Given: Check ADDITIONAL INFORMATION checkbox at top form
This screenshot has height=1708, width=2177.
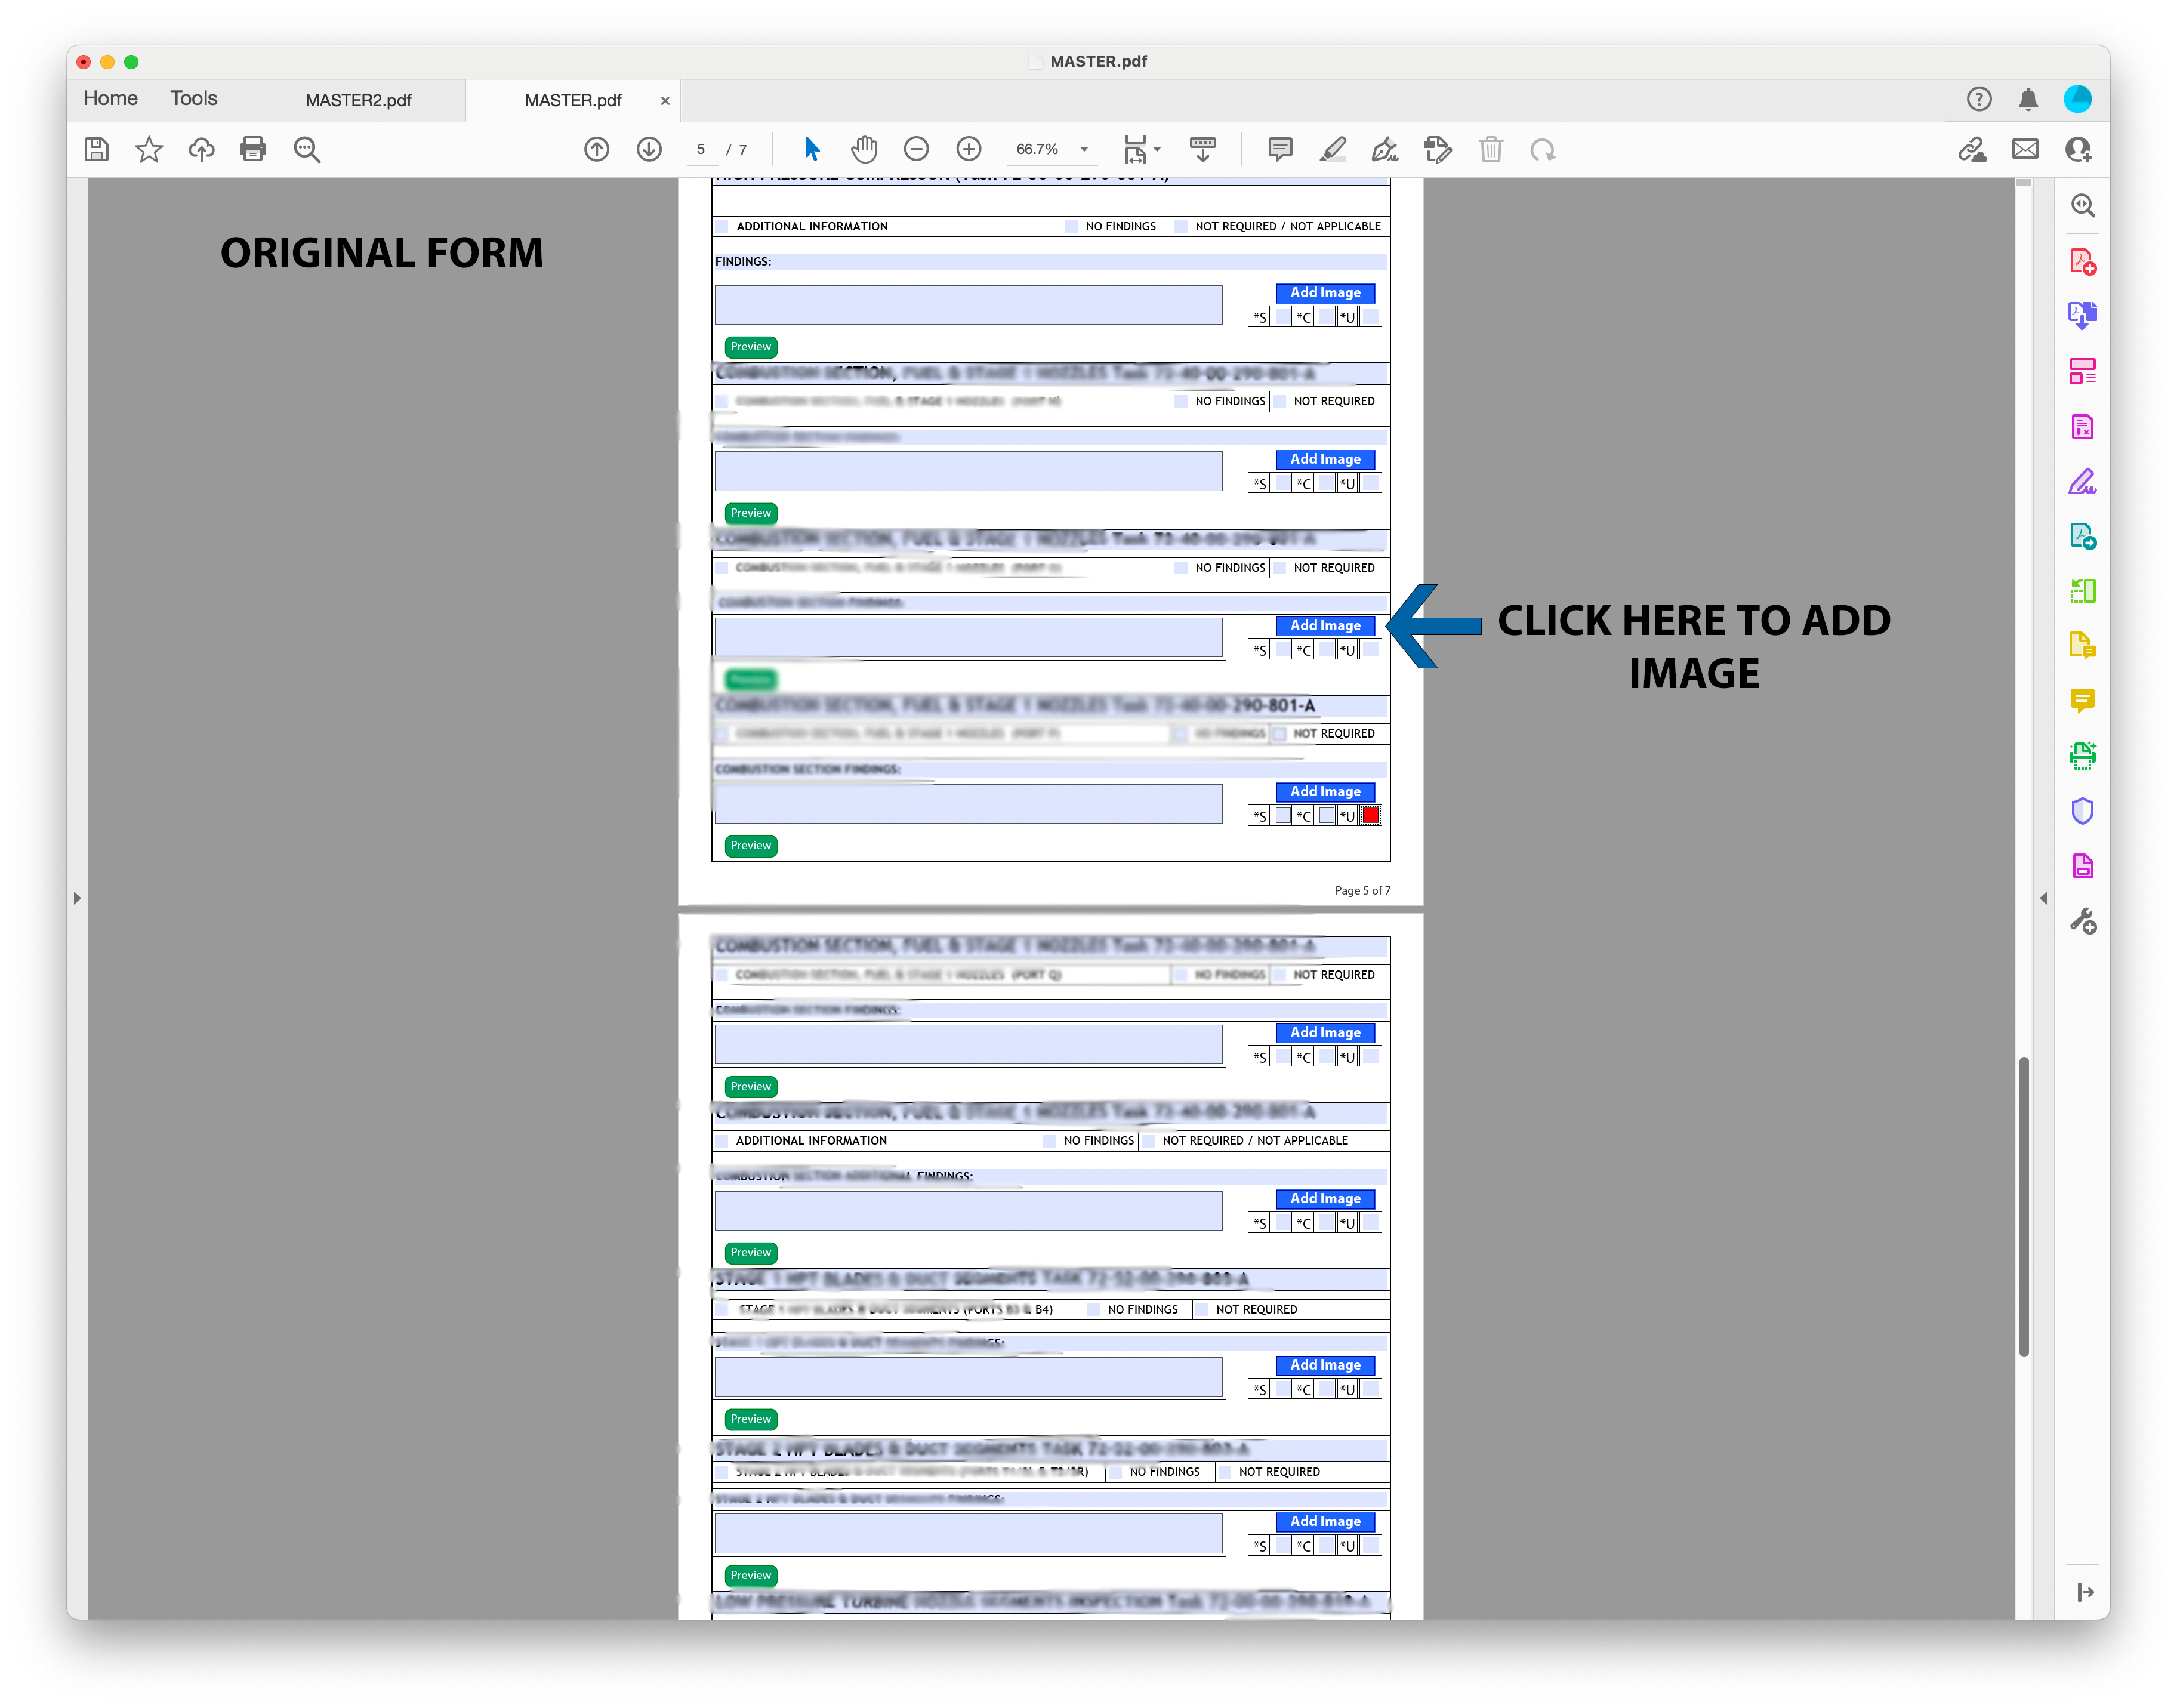Looking at the screenshot, I should point(722,227).
